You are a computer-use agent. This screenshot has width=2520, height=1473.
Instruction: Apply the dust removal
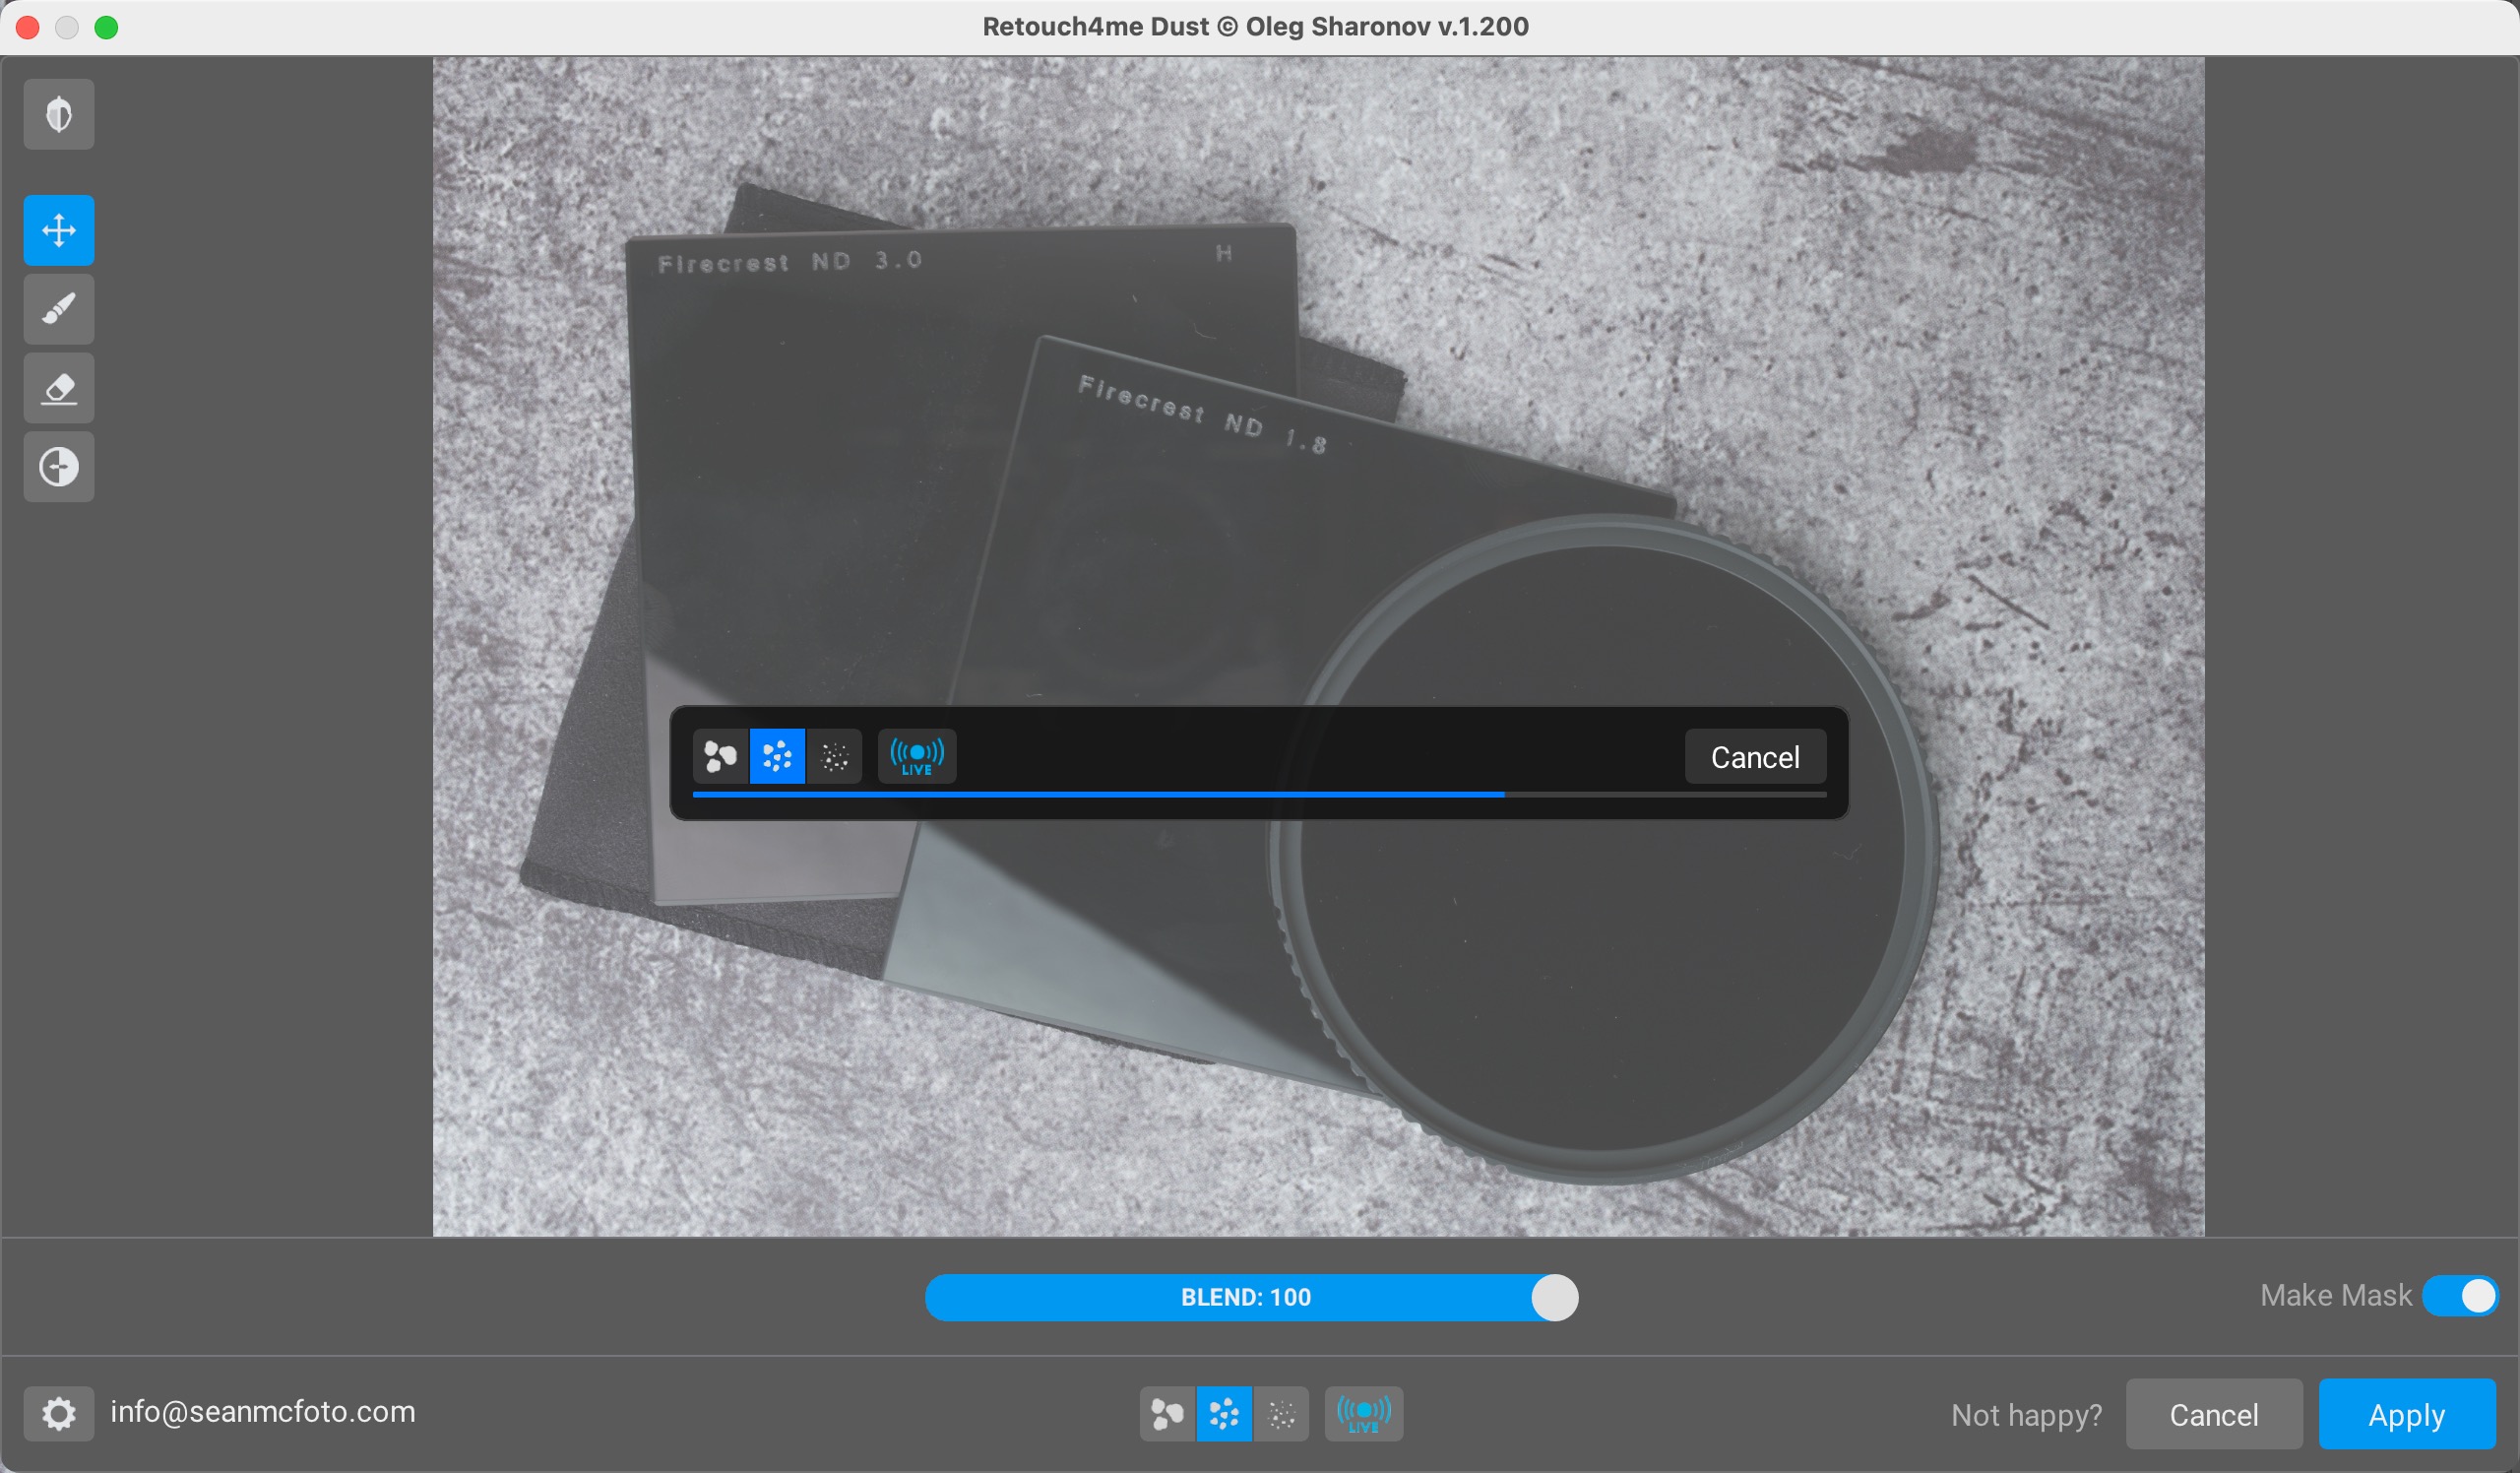pyautogui.click(x=2406, y=1414)
